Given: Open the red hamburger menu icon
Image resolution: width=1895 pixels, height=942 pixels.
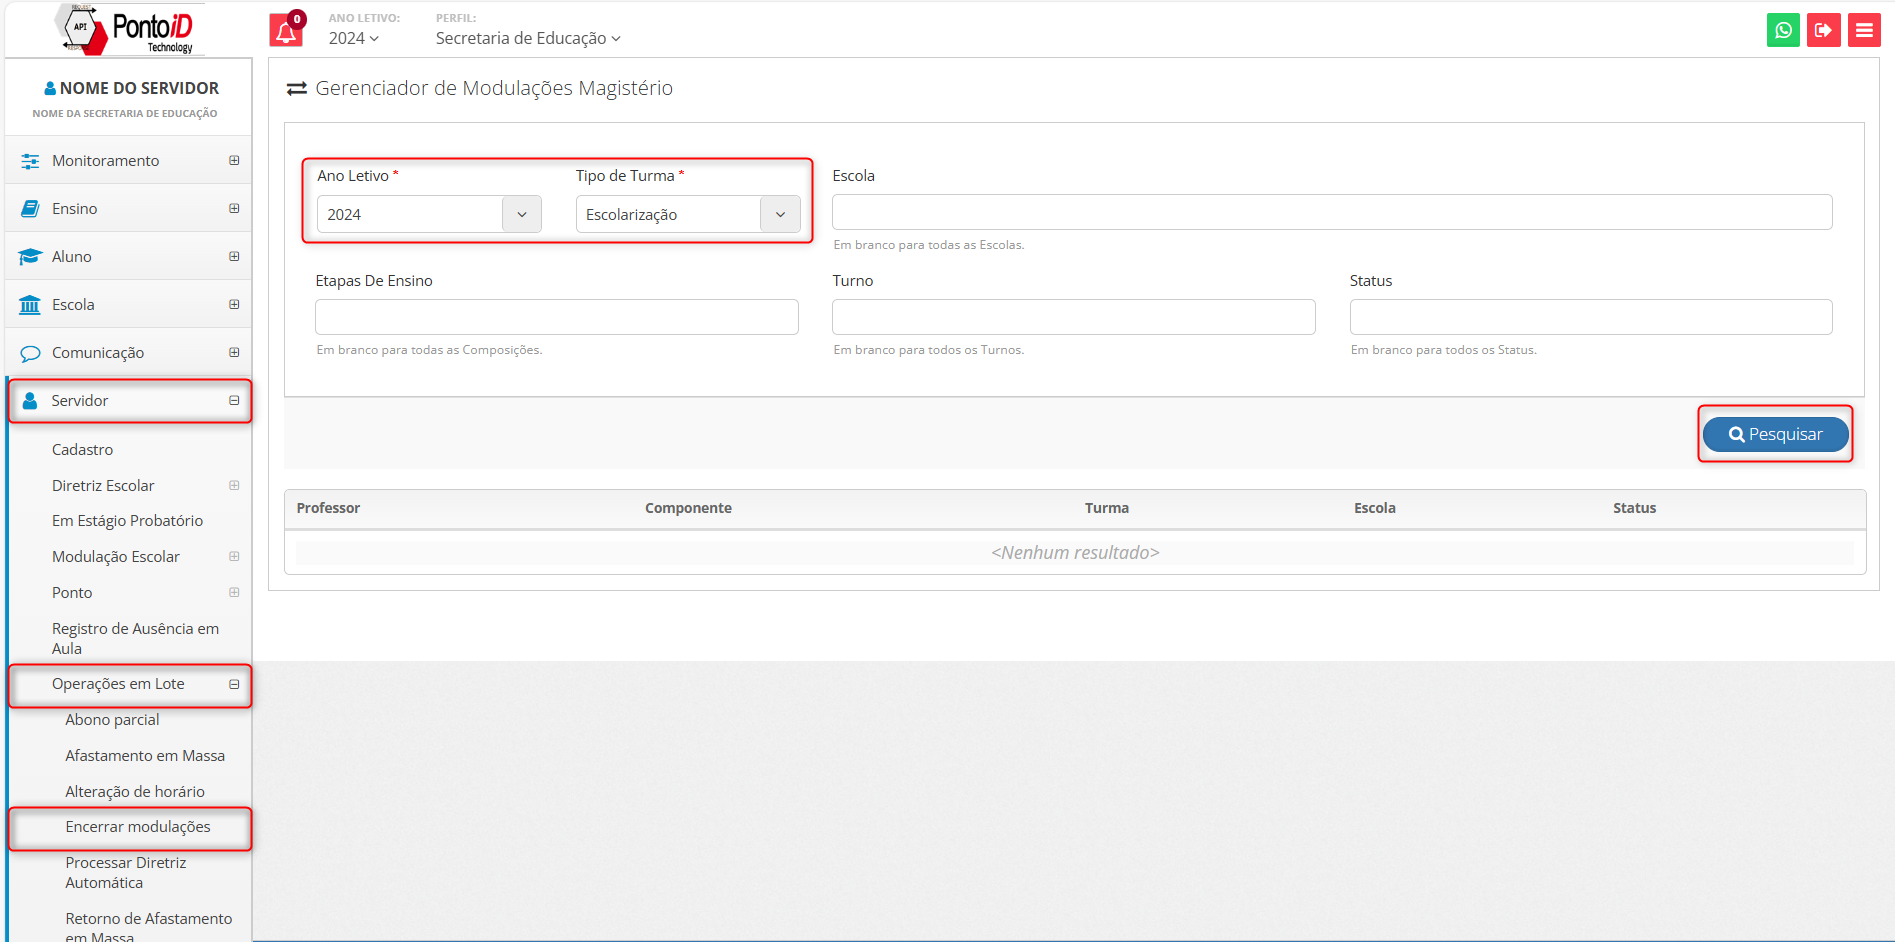Looking at the screenshot, I should (x=1864, y=30).
